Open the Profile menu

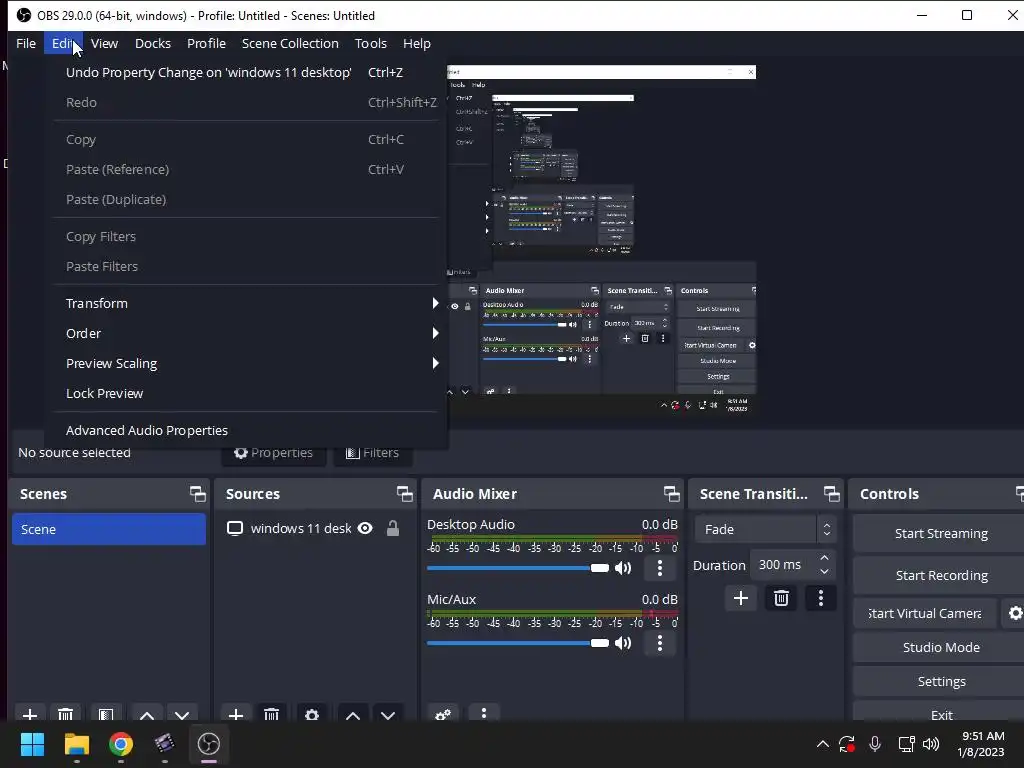(206, 43)
